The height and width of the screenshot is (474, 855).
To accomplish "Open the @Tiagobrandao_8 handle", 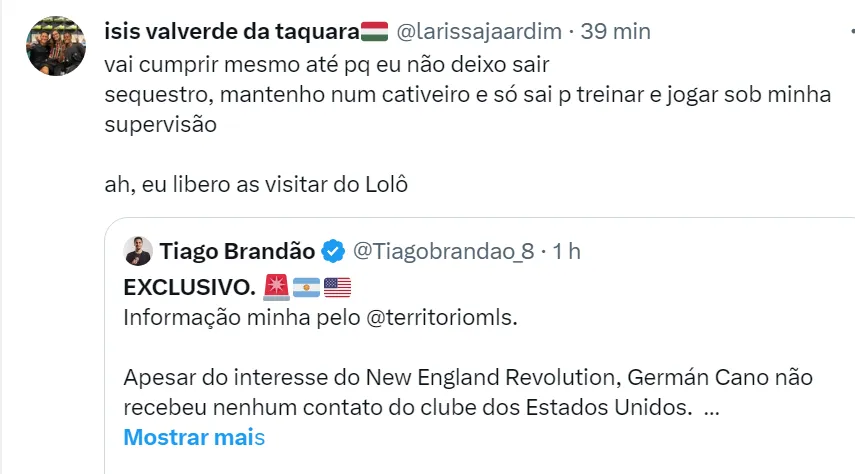I will click(x=443, y=251).
